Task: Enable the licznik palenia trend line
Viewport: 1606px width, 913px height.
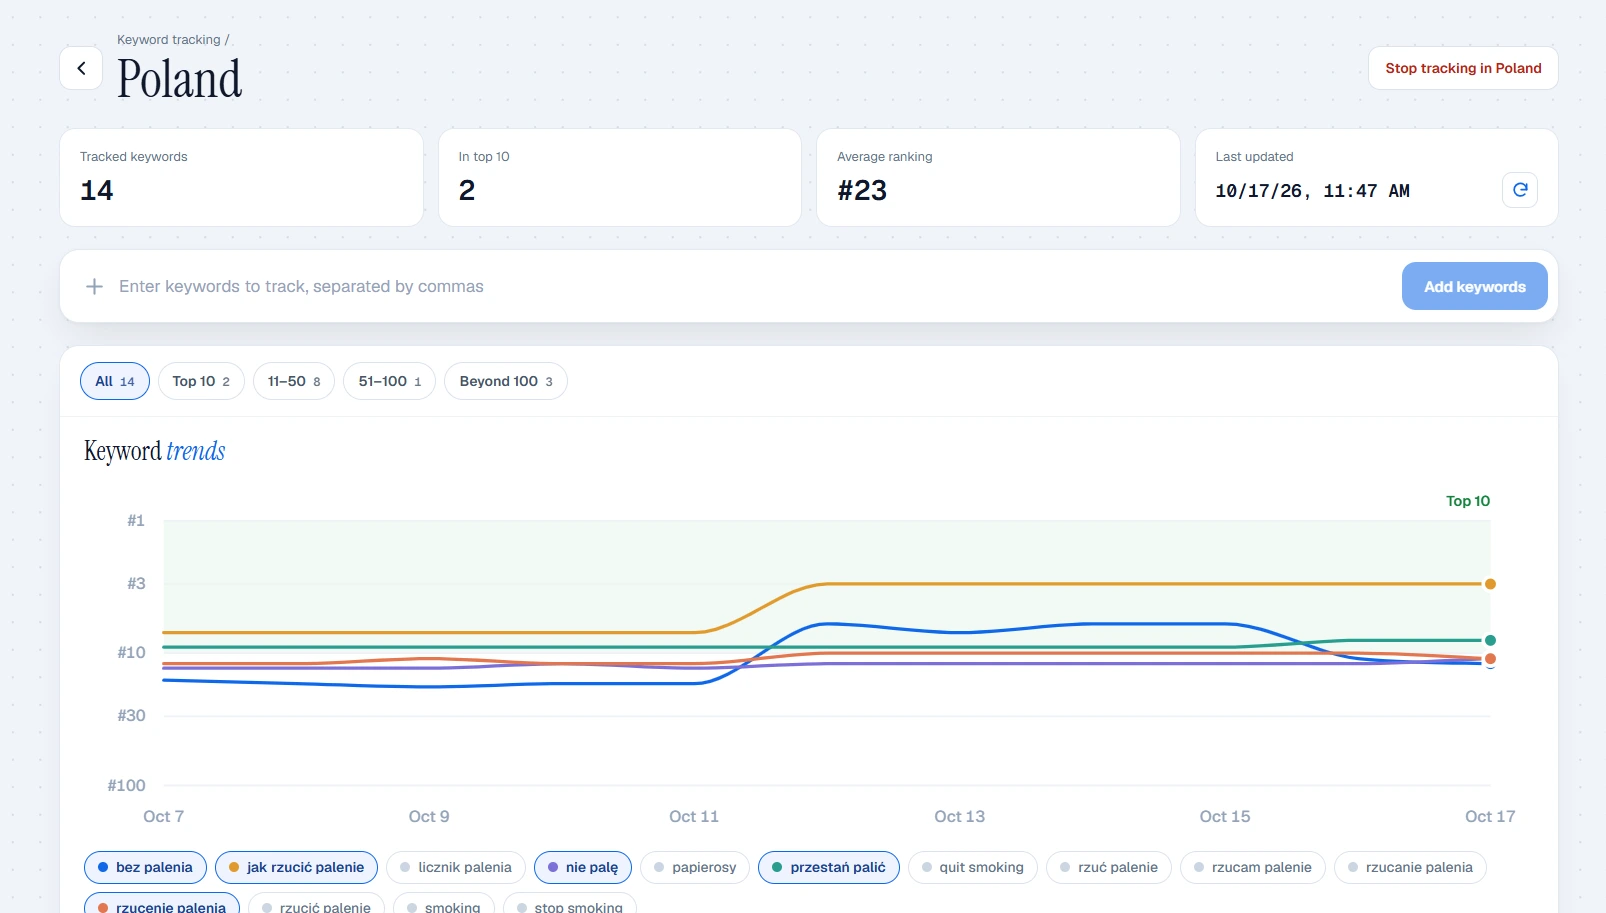Action: tap(456, 867)
